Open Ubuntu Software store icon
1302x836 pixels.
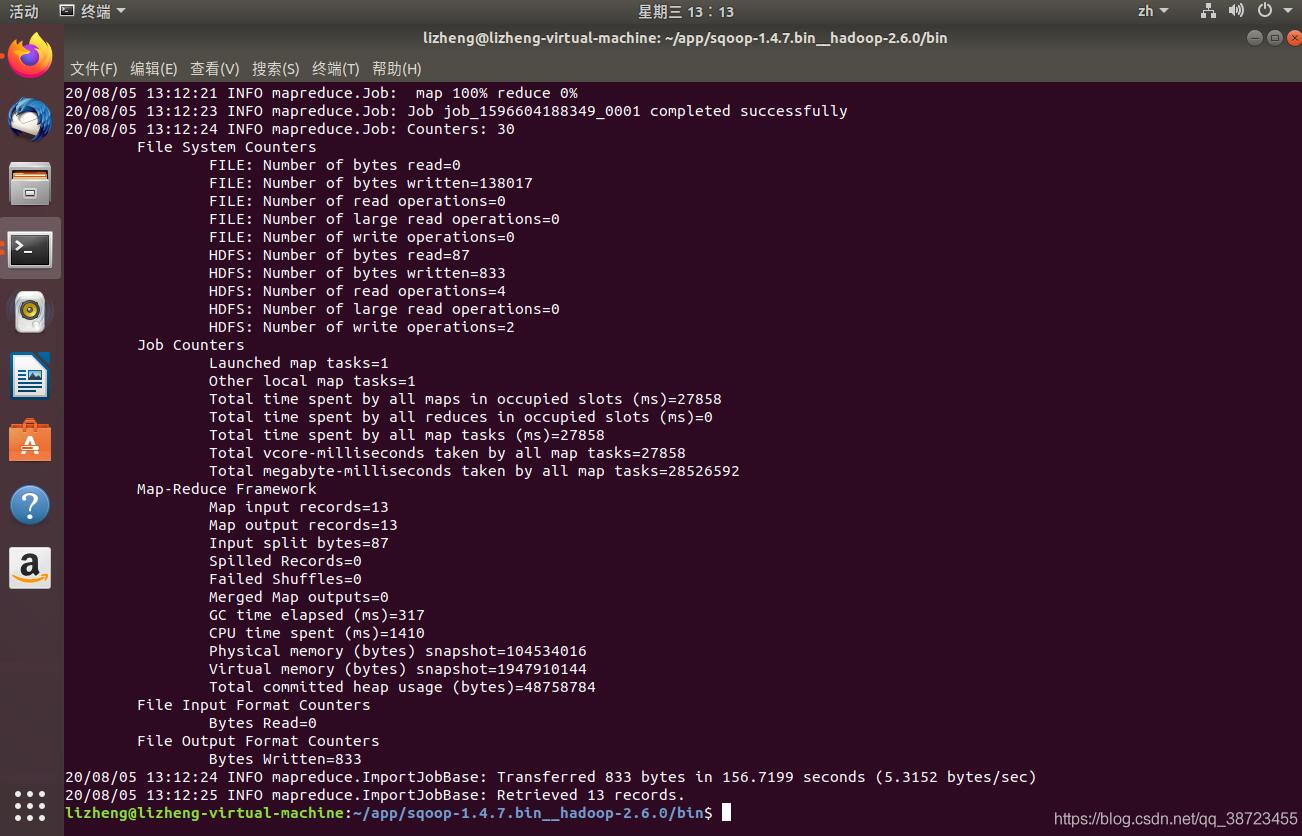pyautogui.click(x=30, y=441)
